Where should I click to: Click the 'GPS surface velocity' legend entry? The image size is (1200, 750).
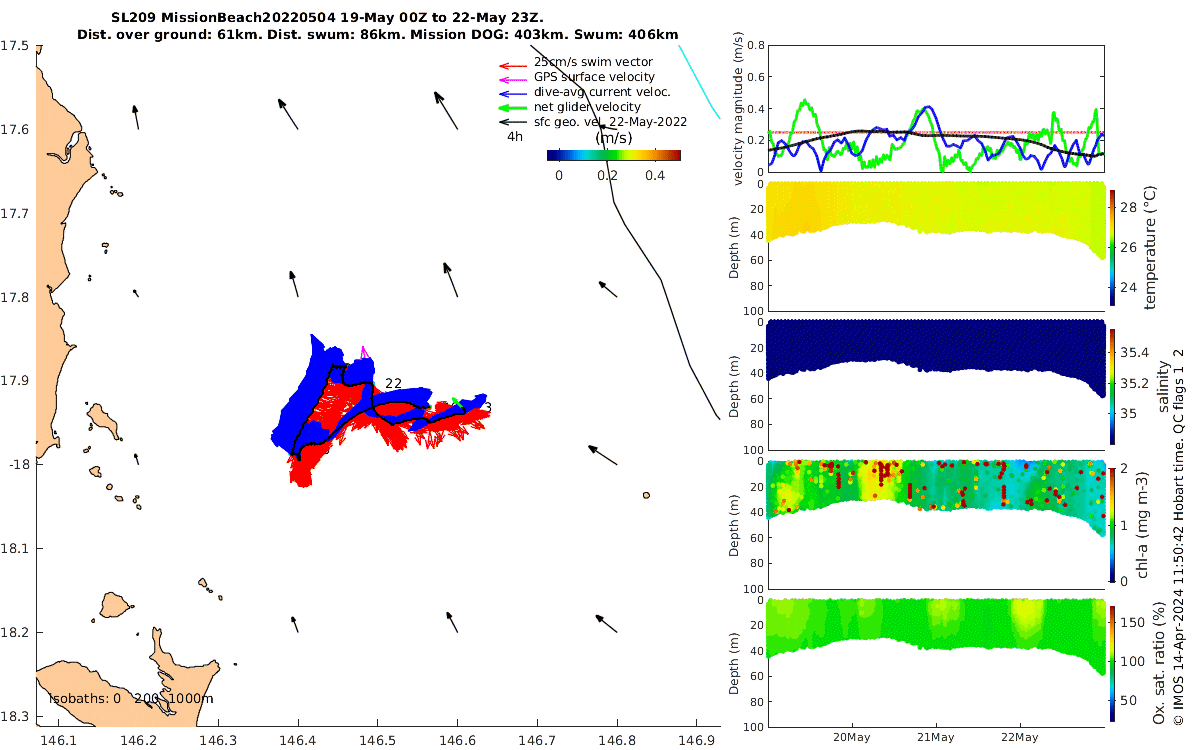[594, 77]
